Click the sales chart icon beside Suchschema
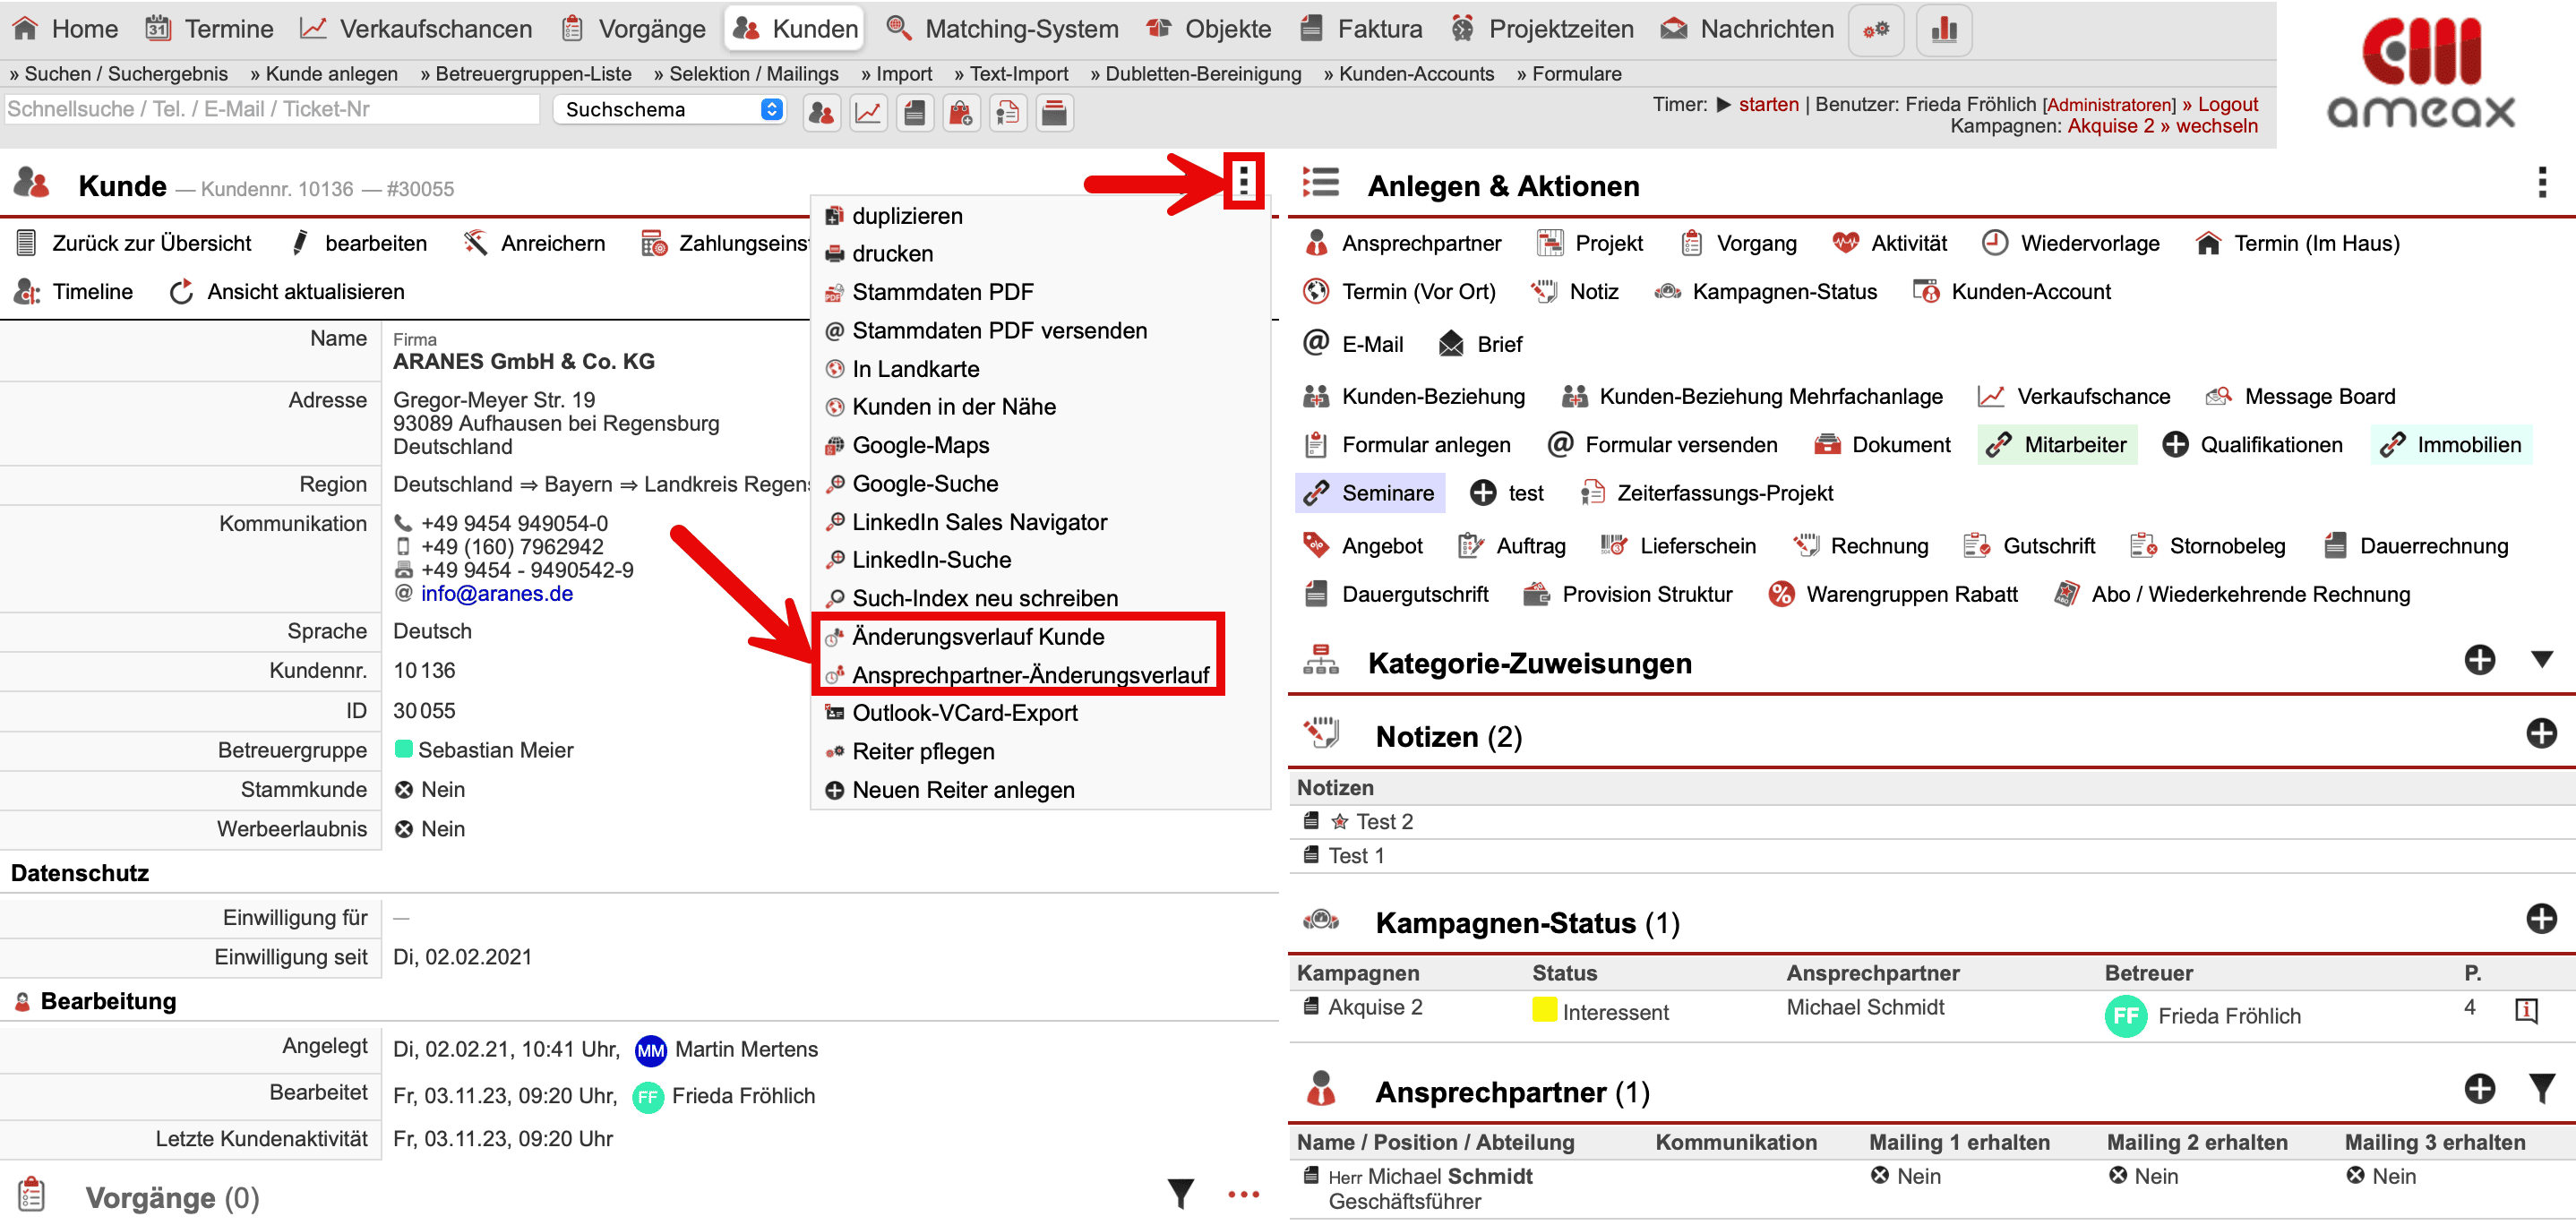The image size is (2576, 1225). [x=868, y=113]
